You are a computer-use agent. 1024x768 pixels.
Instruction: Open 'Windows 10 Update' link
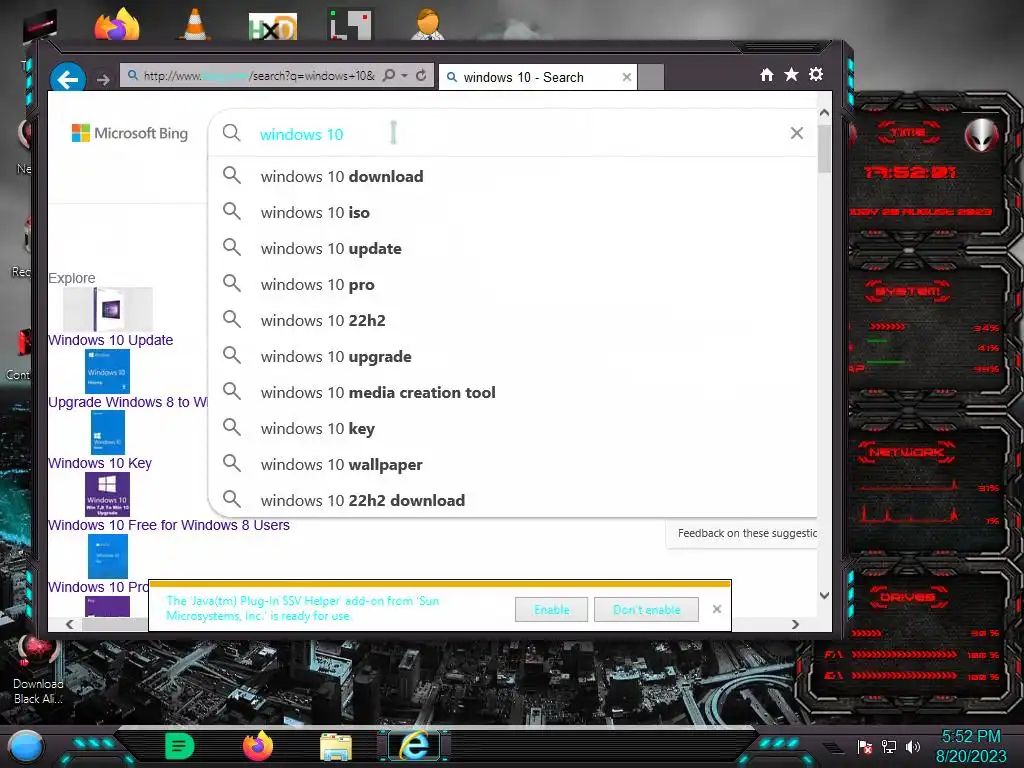110,340
